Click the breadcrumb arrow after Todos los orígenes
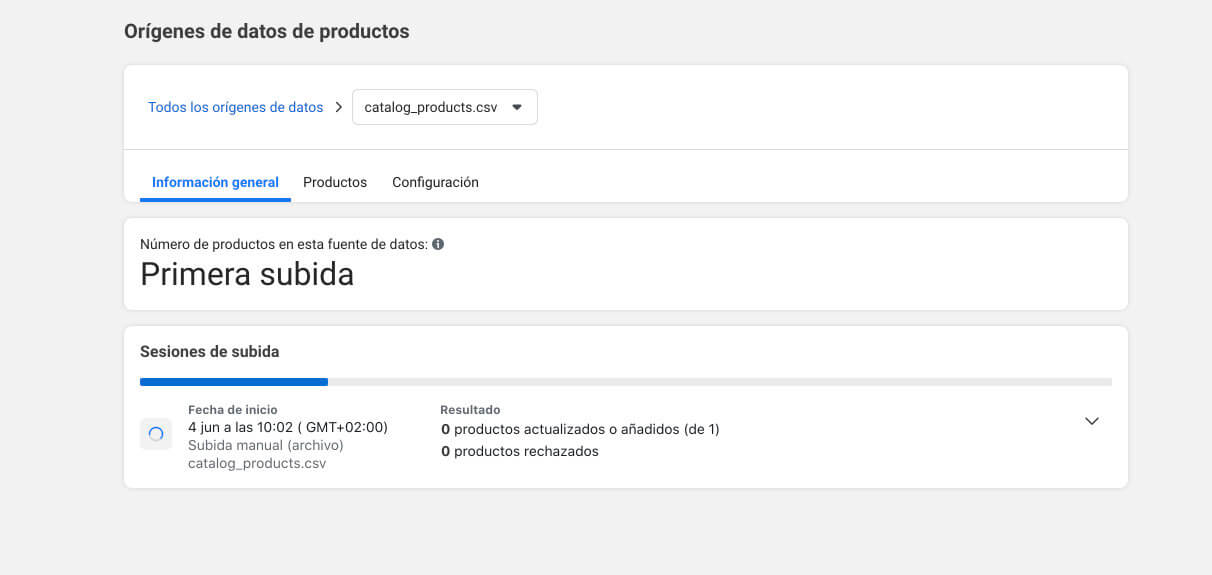1212x575 pixels. 339,107
